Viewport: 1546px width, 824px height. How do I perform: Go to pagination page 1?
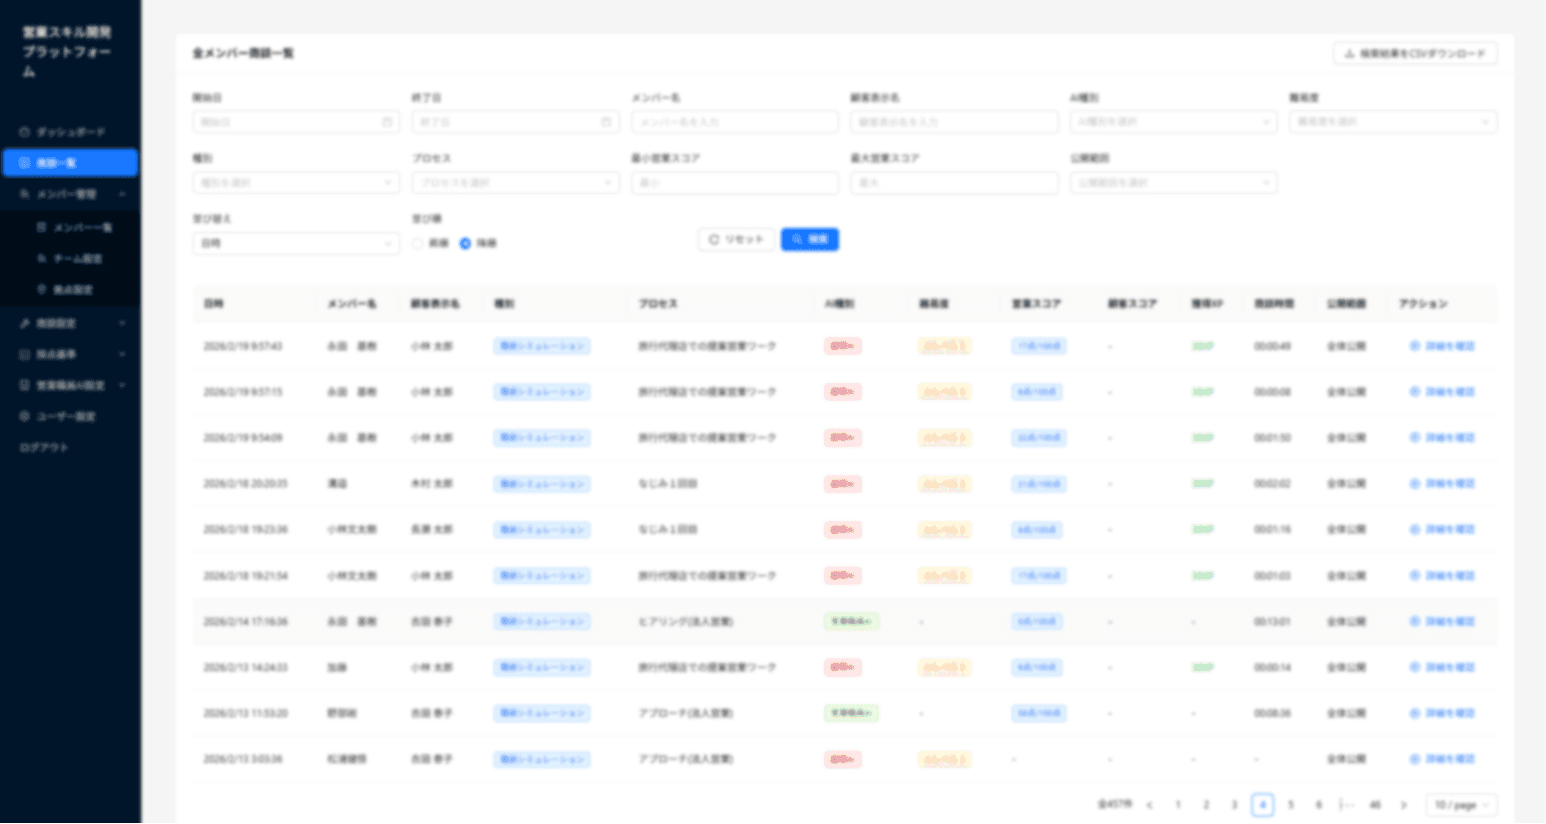pyautogui.click(x=1178, y=805)
